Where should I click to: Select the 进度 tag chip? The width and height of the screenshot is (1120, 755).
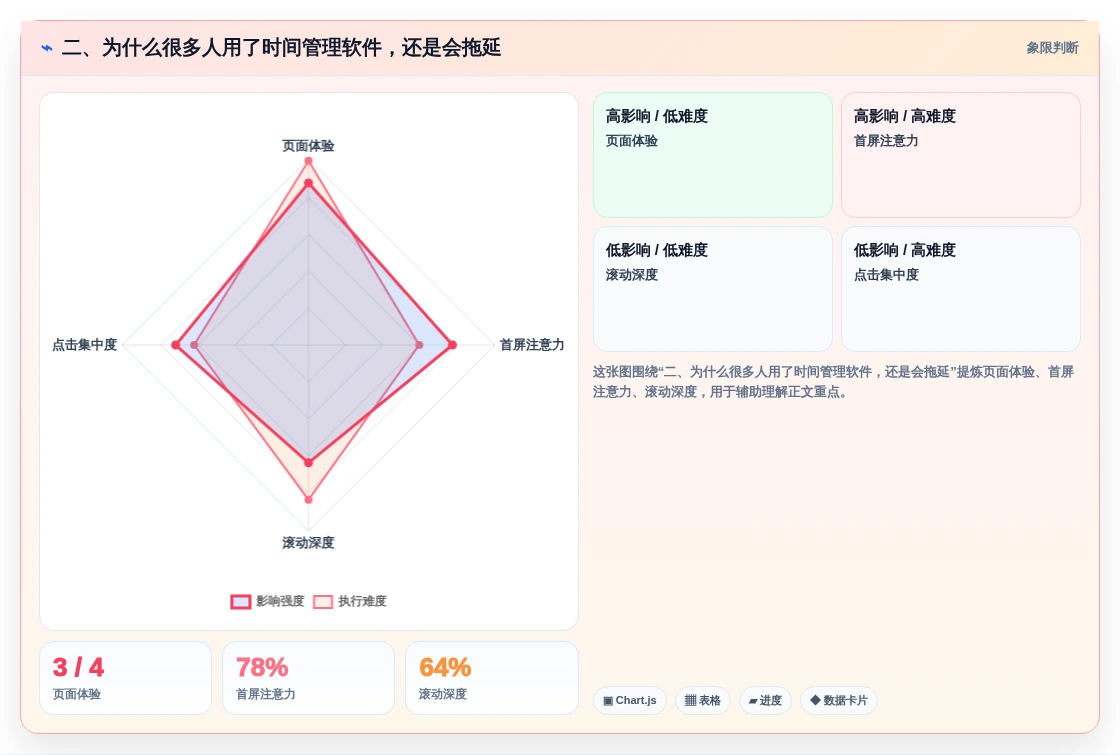(765, 700)
